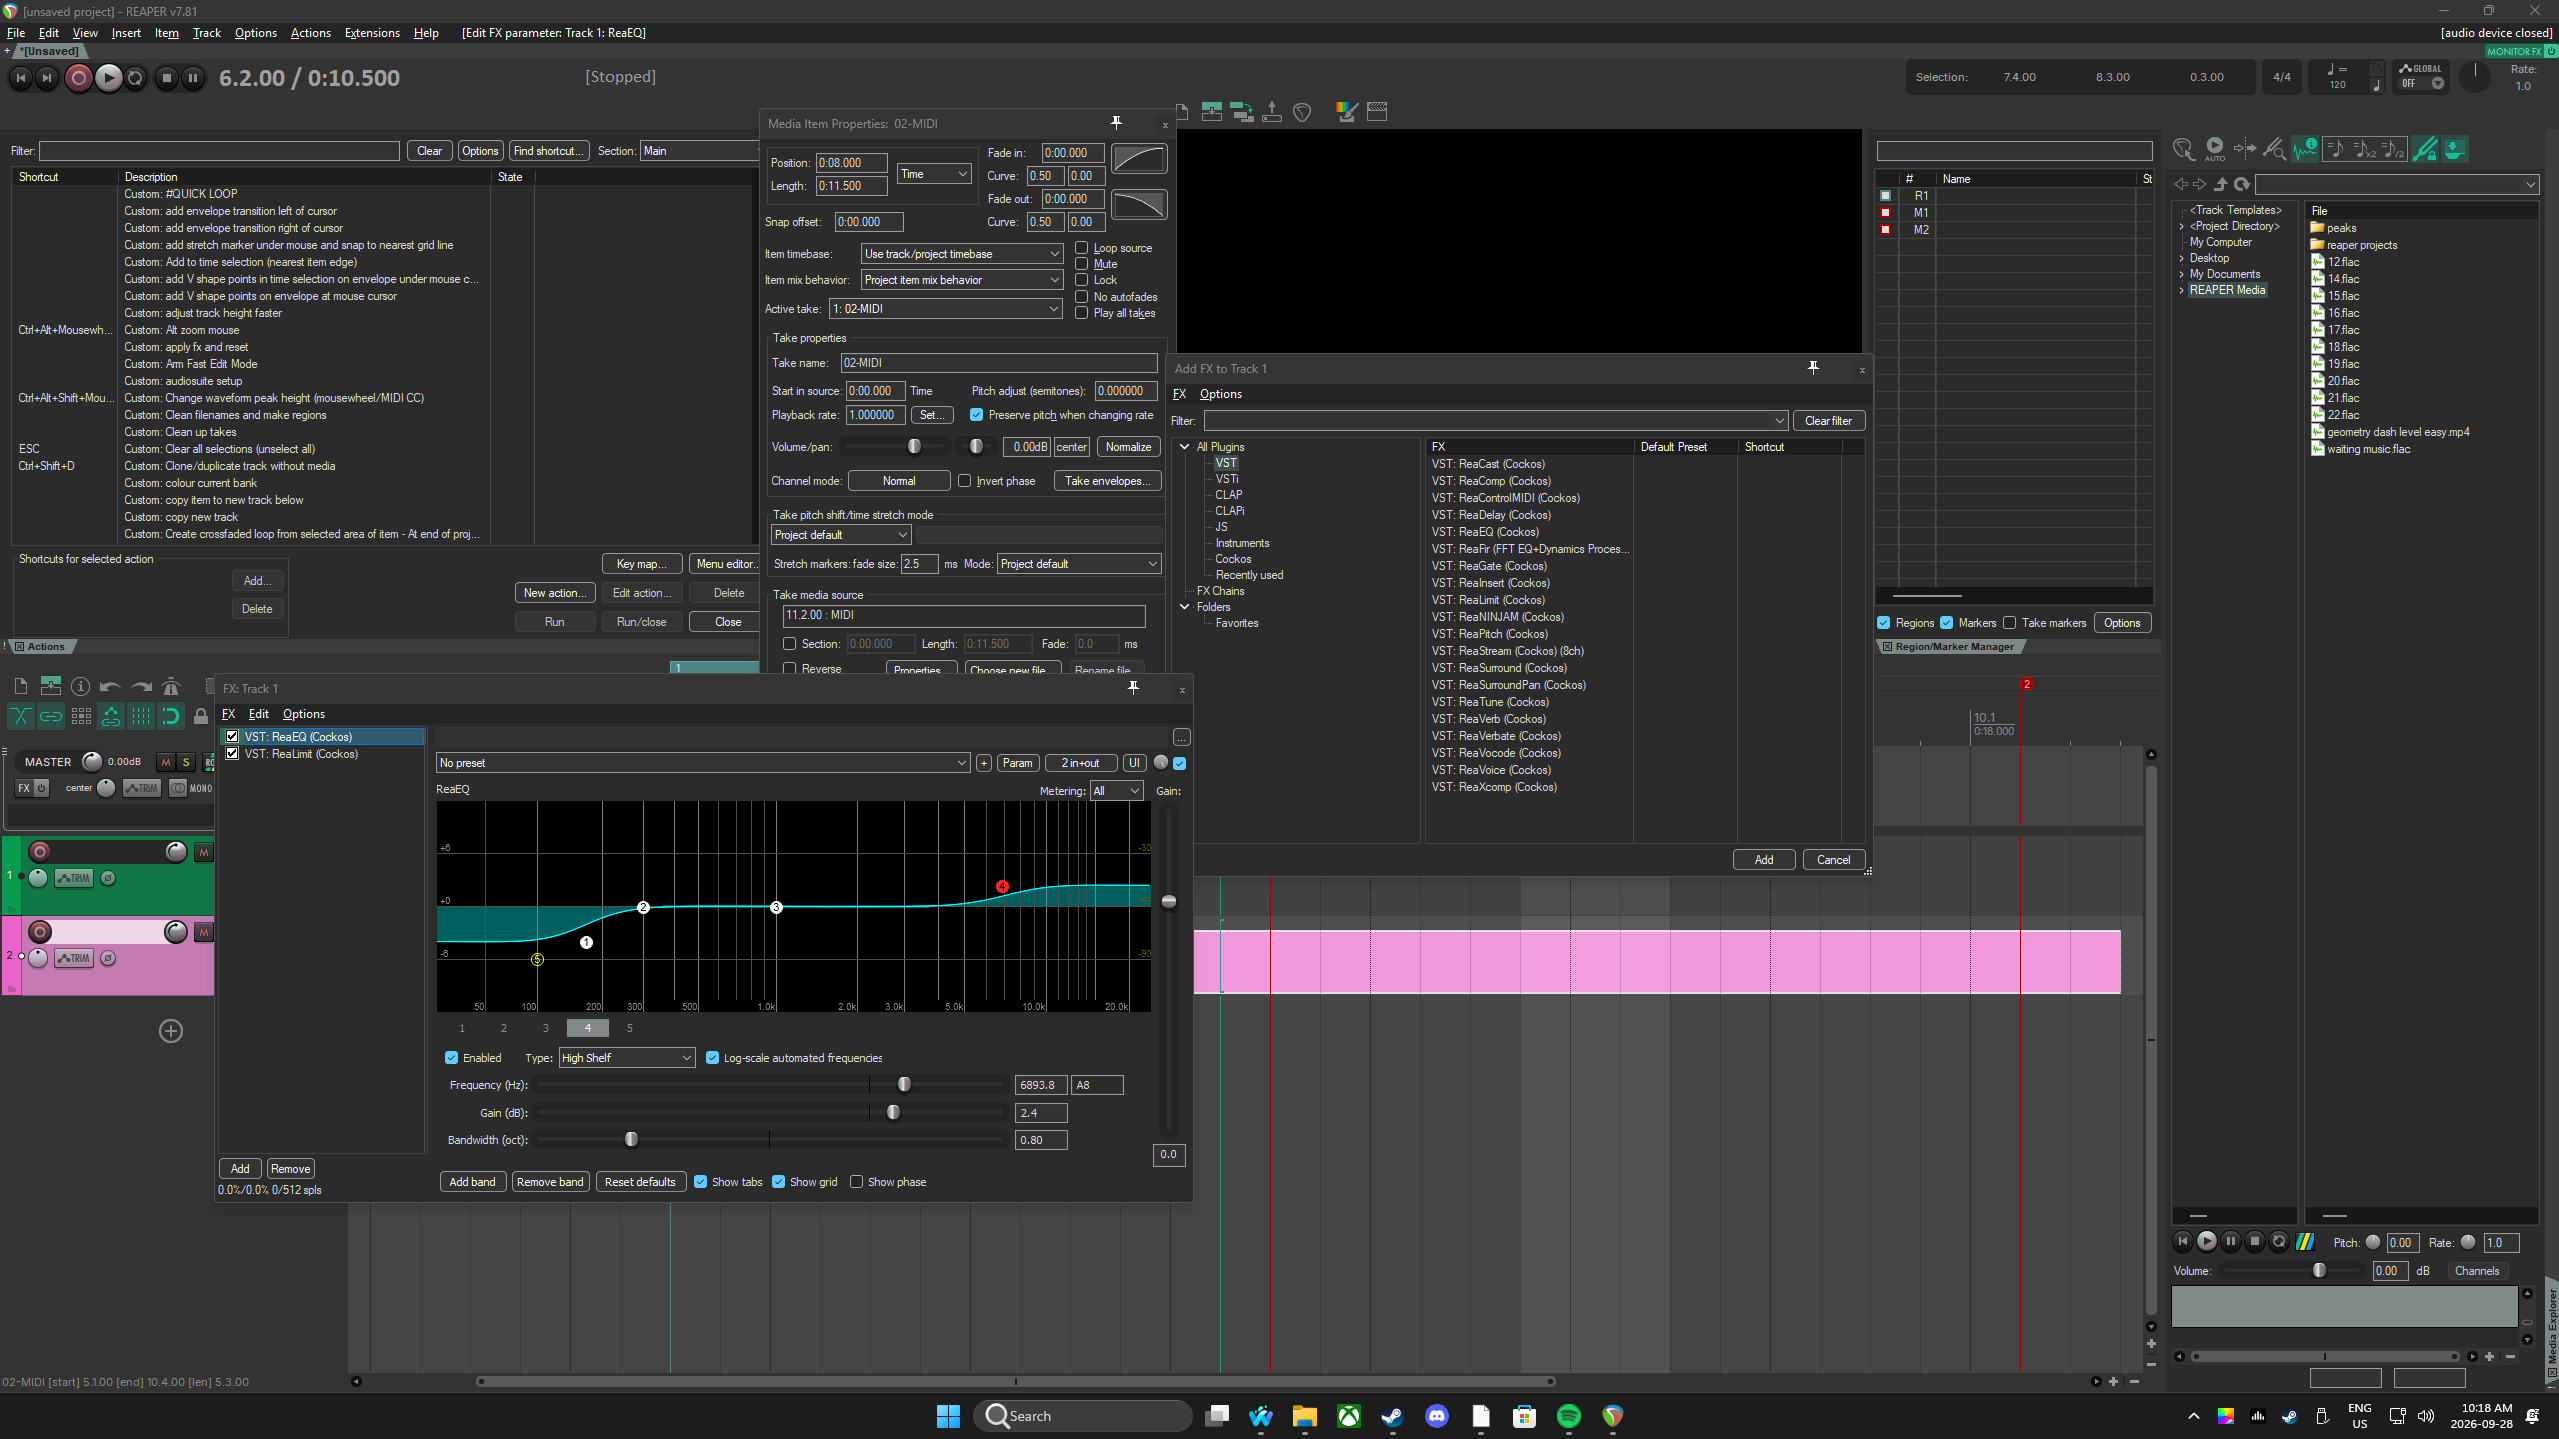Click the Redo arrow in the main toolbar
The image size is (2559, 1439).
pos(141,686)
